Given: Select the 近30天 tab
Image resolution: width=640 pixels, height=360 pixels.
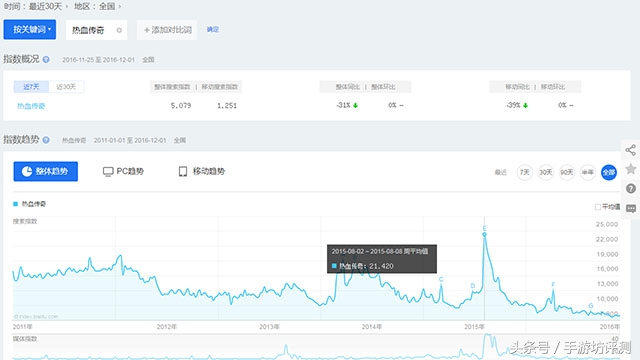Looking at the screenshot, I should click(66, 87).
